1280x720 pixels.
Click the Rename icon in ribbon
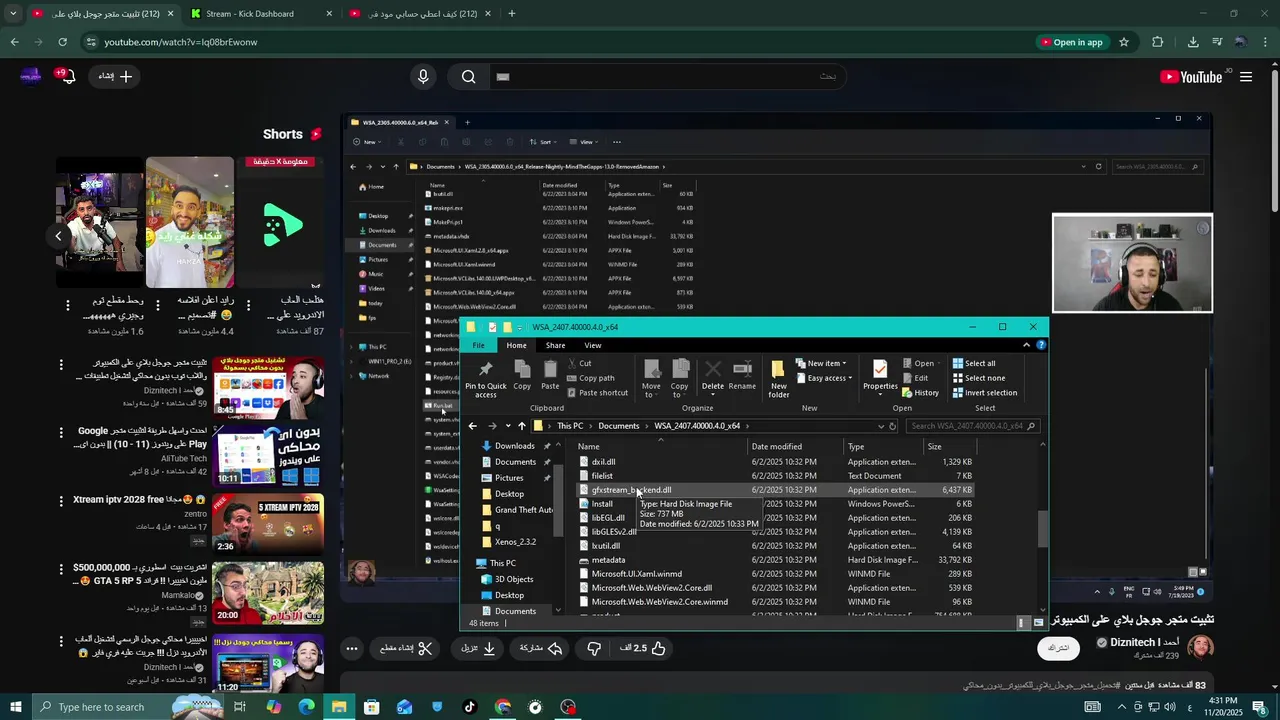(x=742, y=376)
